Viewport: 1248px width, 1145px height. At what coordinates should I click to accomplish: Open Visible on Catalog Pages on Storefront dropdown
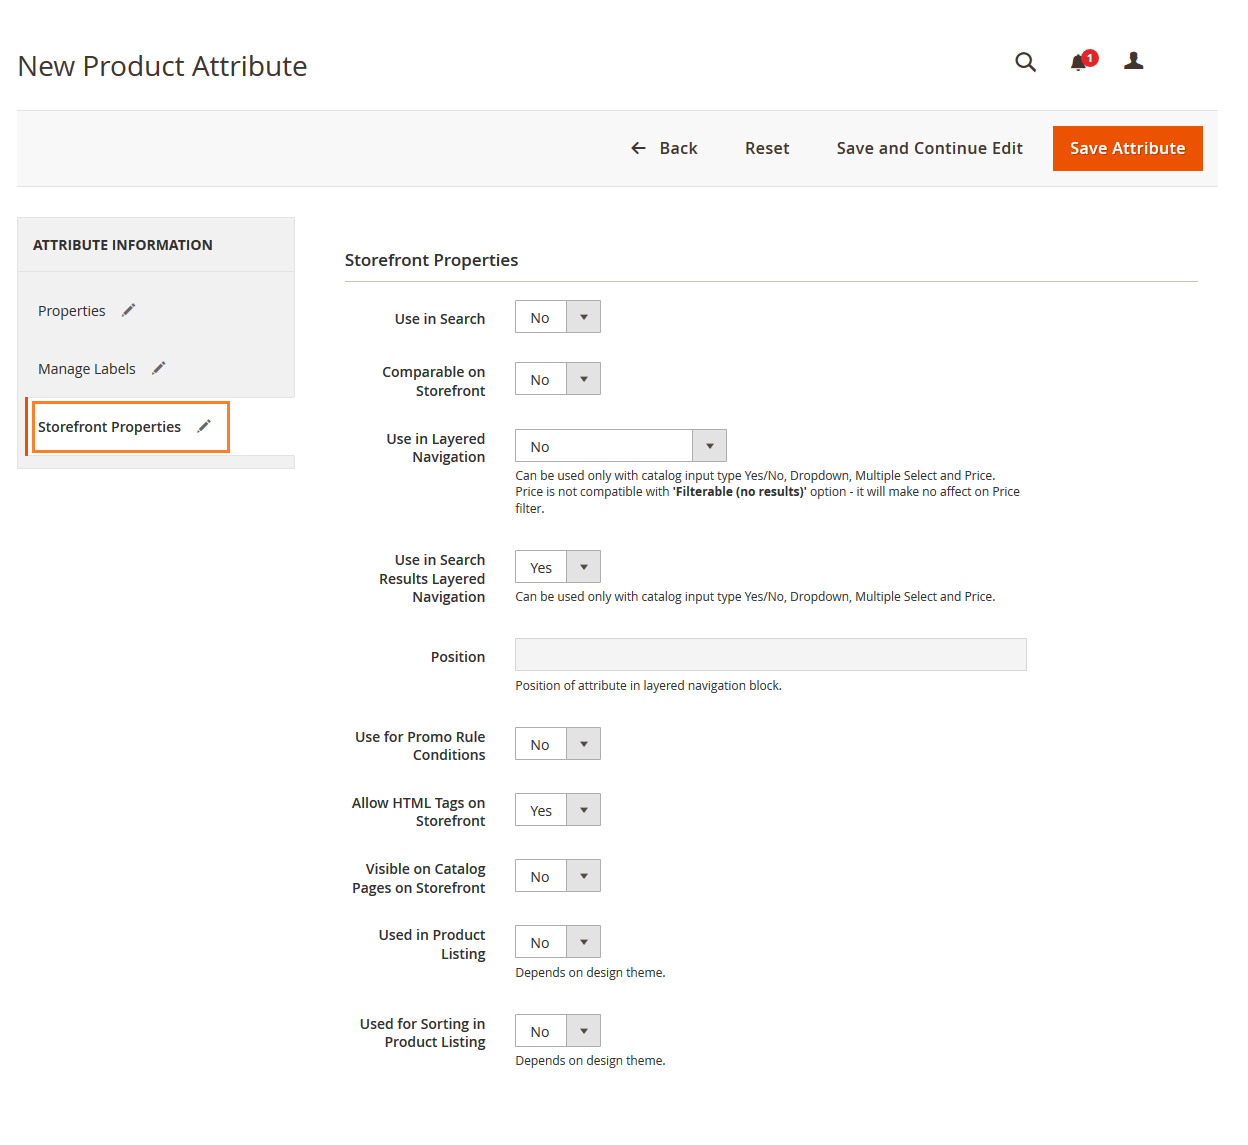coord(558,876)
